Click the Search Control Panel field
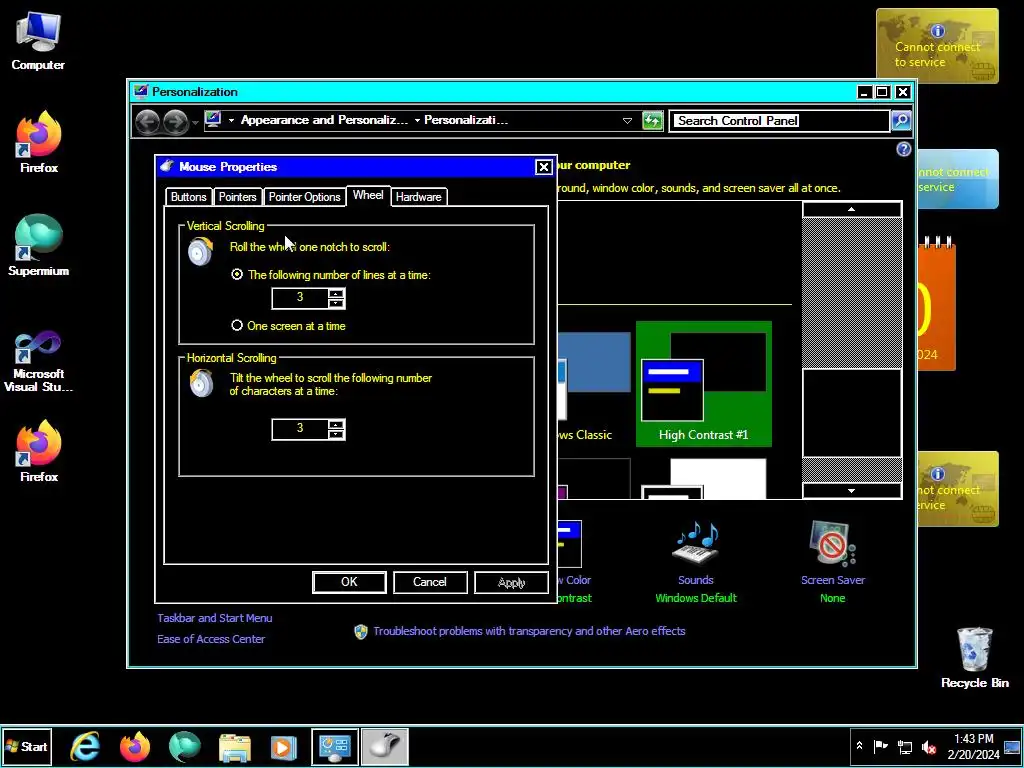 click(780, 121)
